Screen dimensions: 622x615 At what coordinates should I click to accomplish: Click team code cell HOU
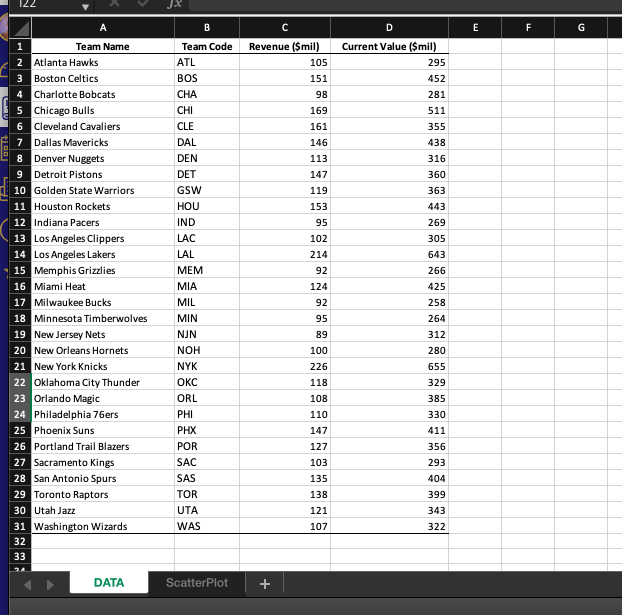[x=207, y=206]
